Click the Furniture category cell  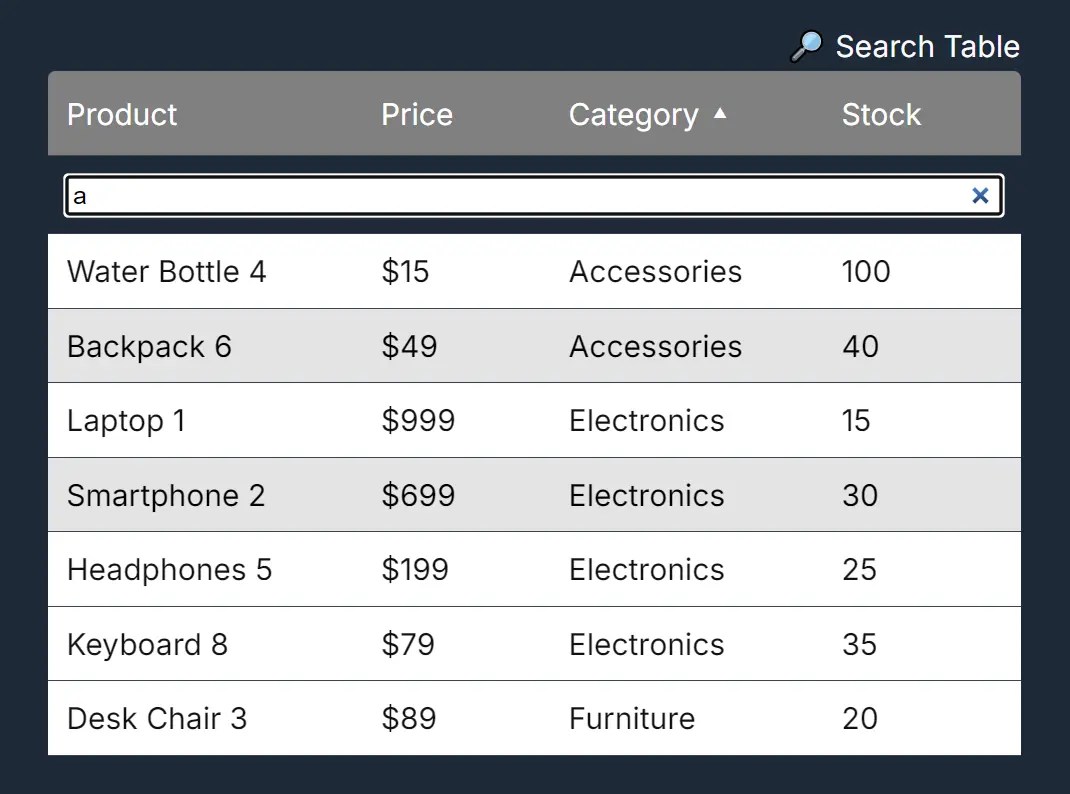click(632, 719)
